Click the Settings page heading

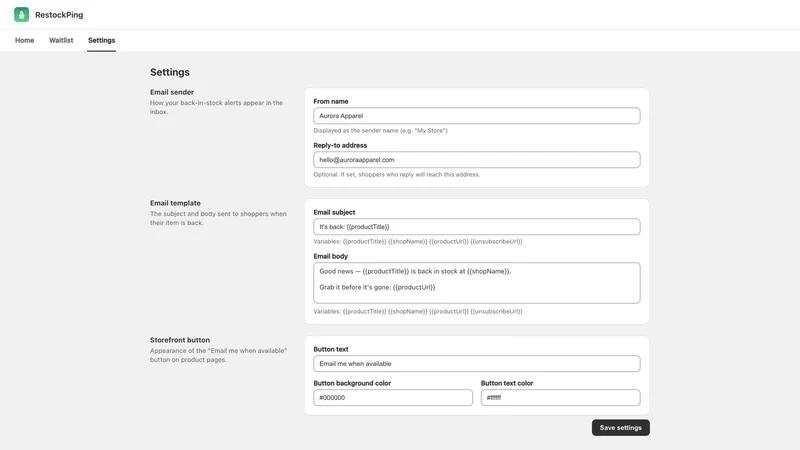170,72
